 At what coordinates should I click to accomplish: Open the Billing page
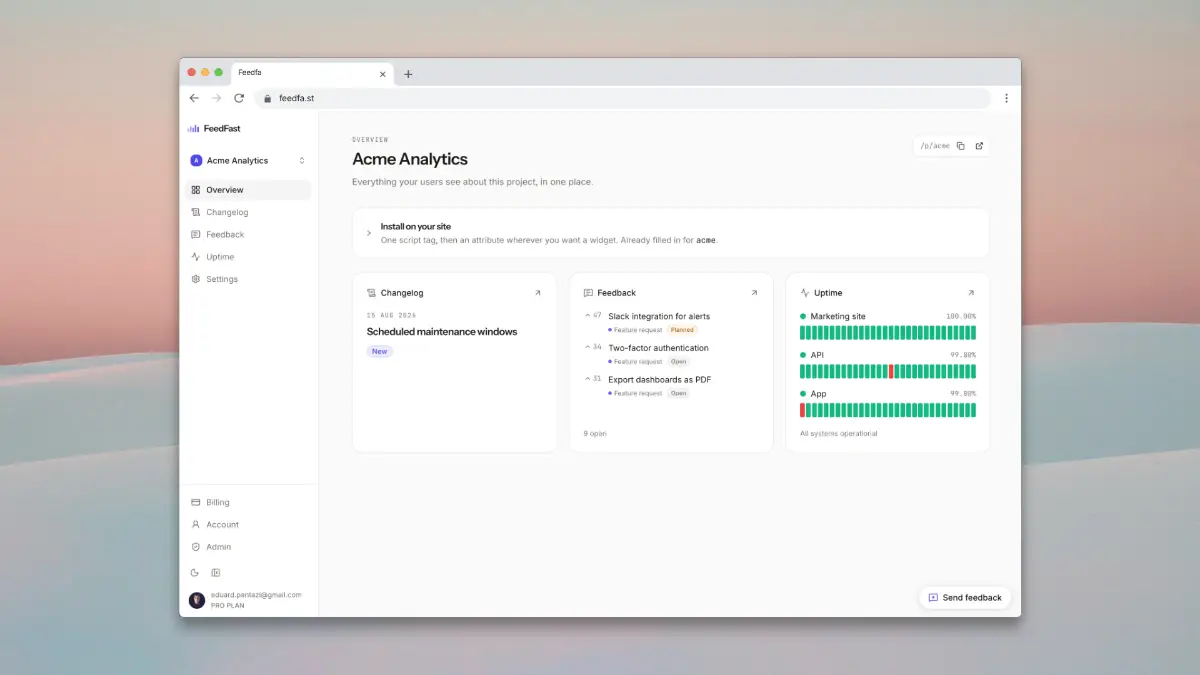248,502
